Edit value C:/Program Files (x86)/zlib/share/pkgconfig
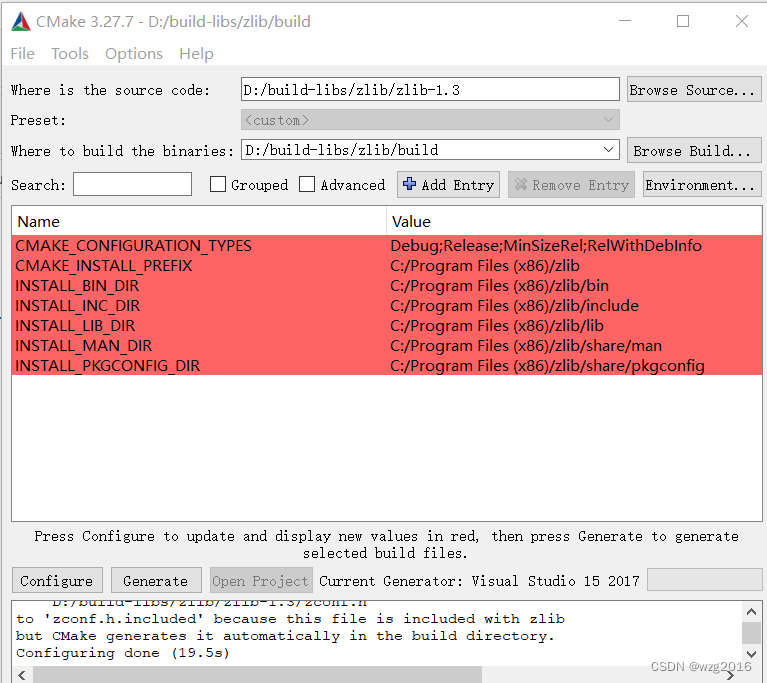The image size is (767, 683). pos(547,365)
